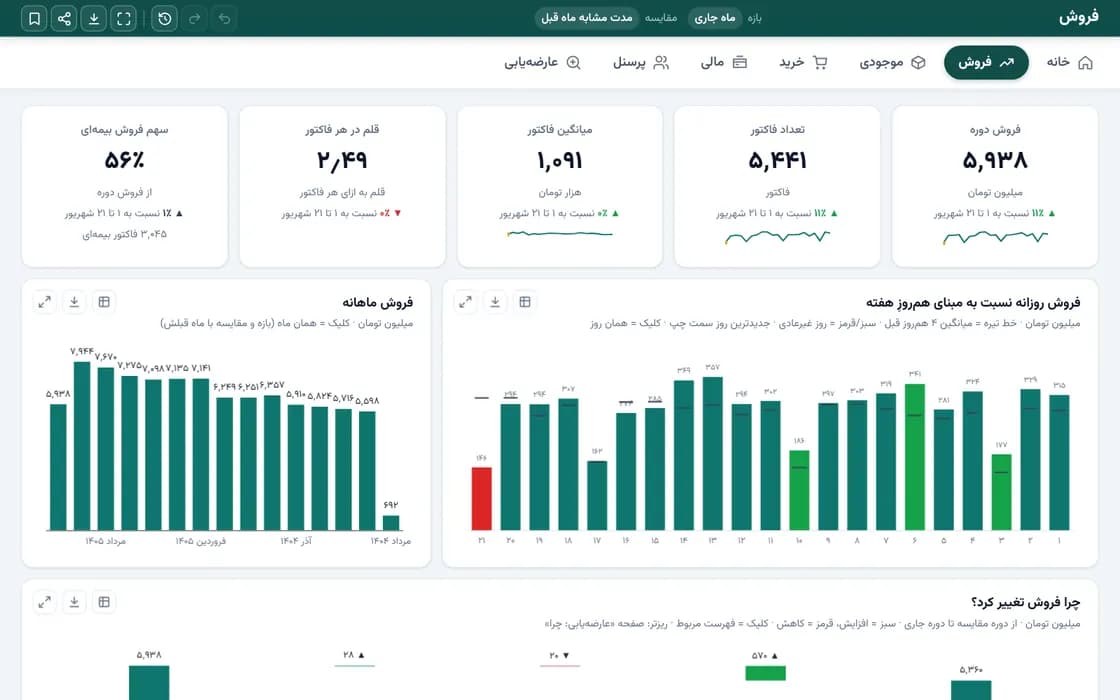The image size is (1120, 700).
Task: Click the short monthly bar labeled ۶۹۲
Action: 391,523
